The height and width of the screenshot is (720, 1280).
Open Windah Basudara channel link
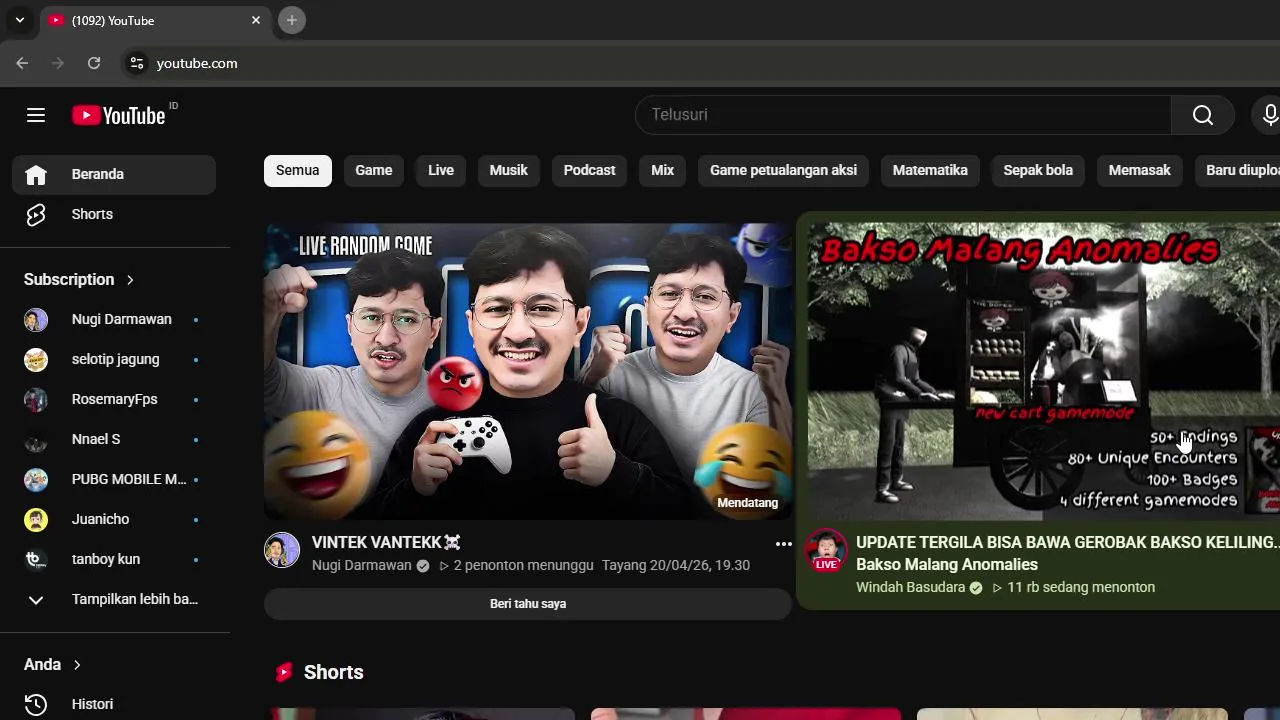(910, 588)
